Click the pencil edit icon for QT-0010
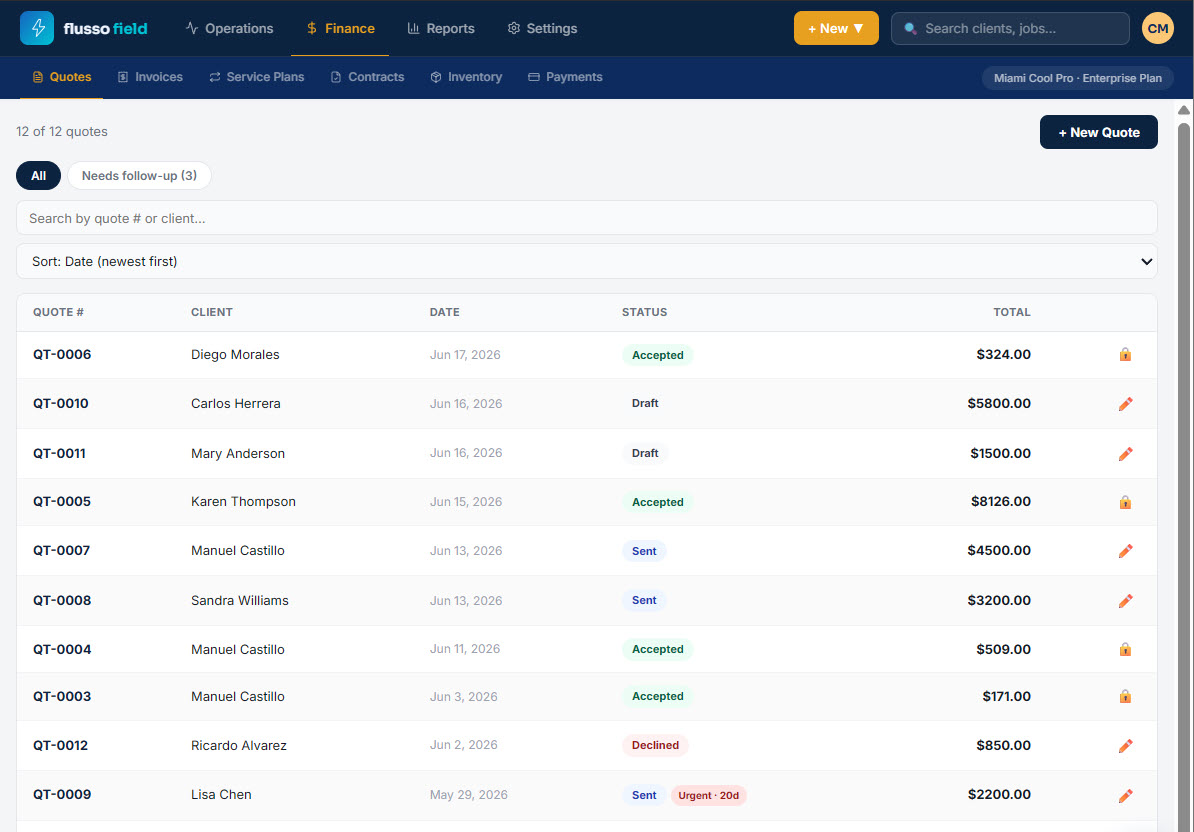 [1125, 403]
